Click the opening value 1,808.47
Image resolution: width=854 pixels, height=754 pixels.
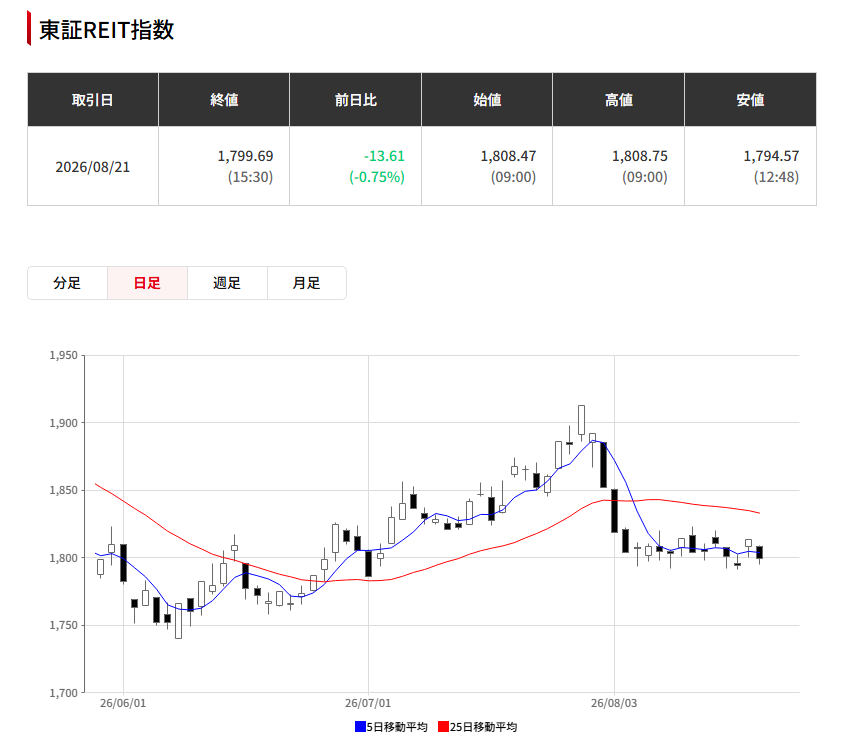[508, 156]
